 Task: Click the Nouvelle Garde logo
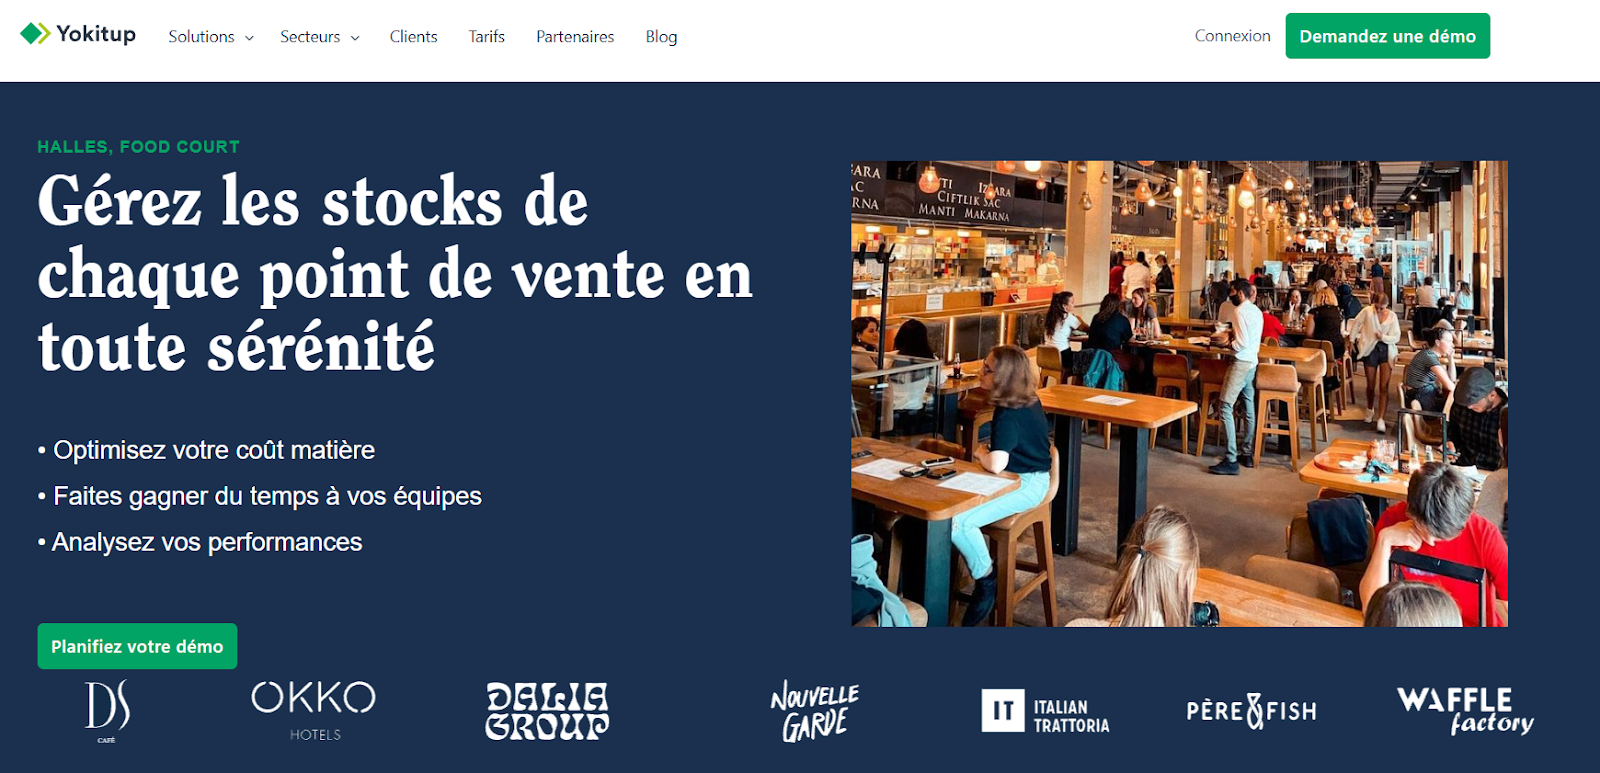pos(815,712)
